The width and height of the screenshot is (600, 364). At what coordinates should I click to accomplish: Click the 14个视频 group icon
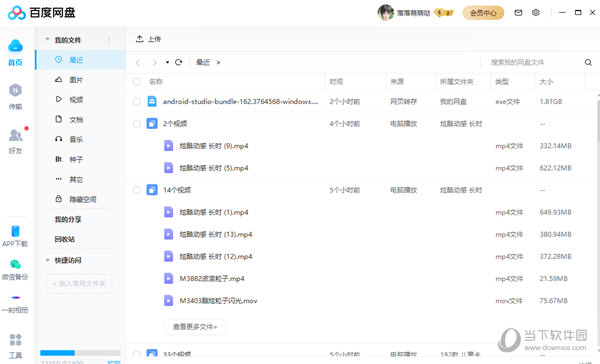pyautogui.click(x=152, y=190)
